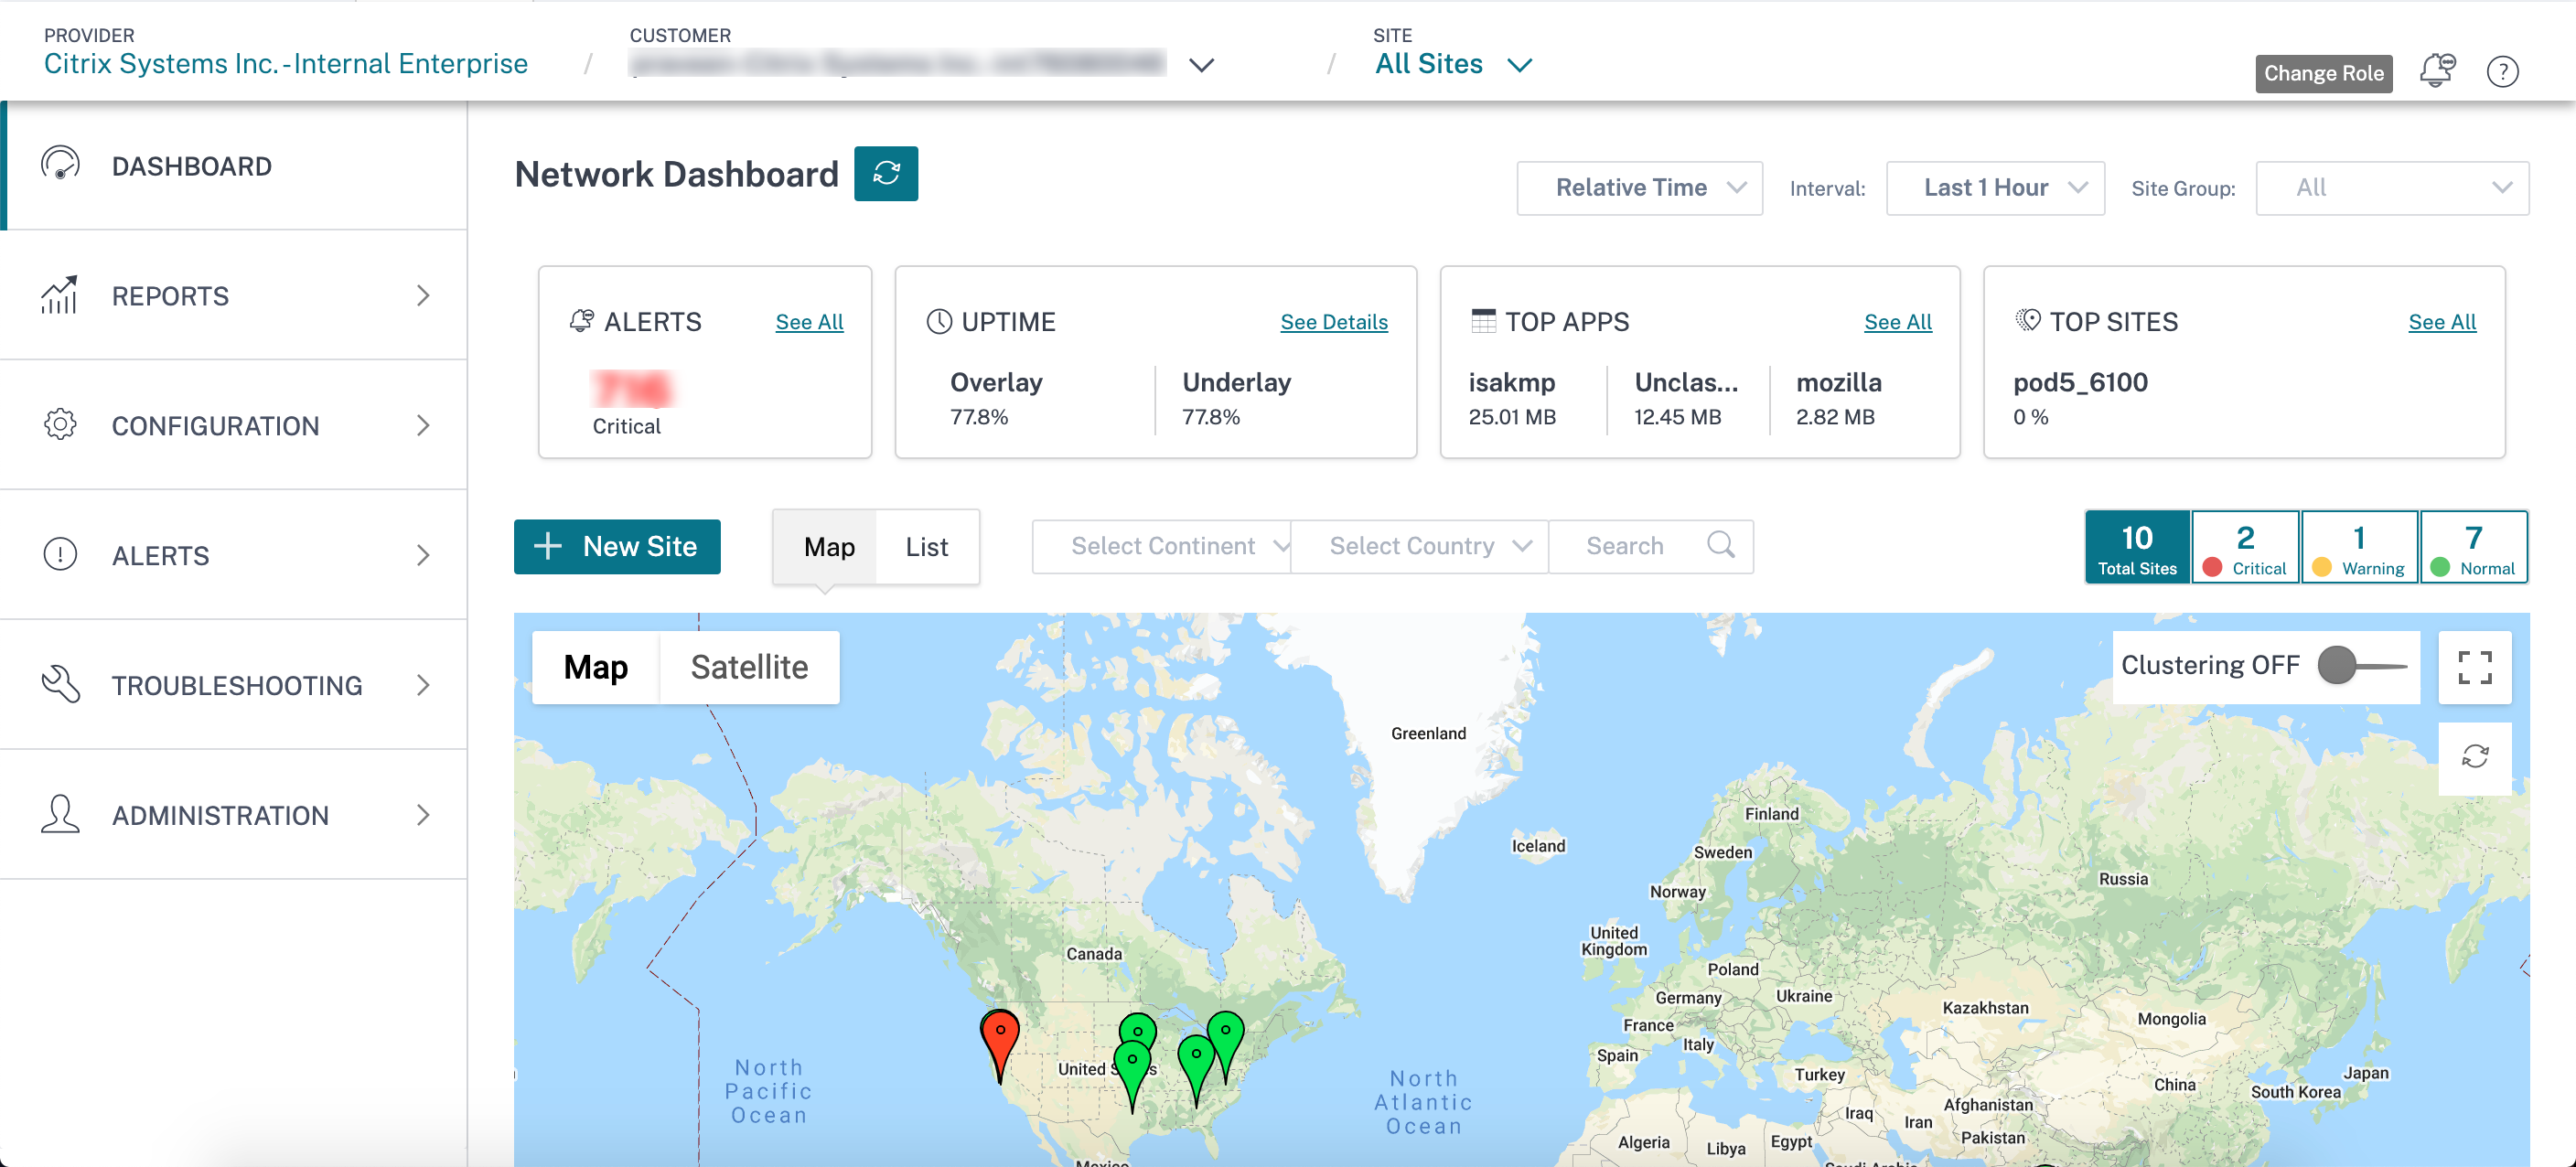This screenshot has height=1167, width=2576.
Task: Click the Configuration gear icon in sidebar
Action: point(60,425)
